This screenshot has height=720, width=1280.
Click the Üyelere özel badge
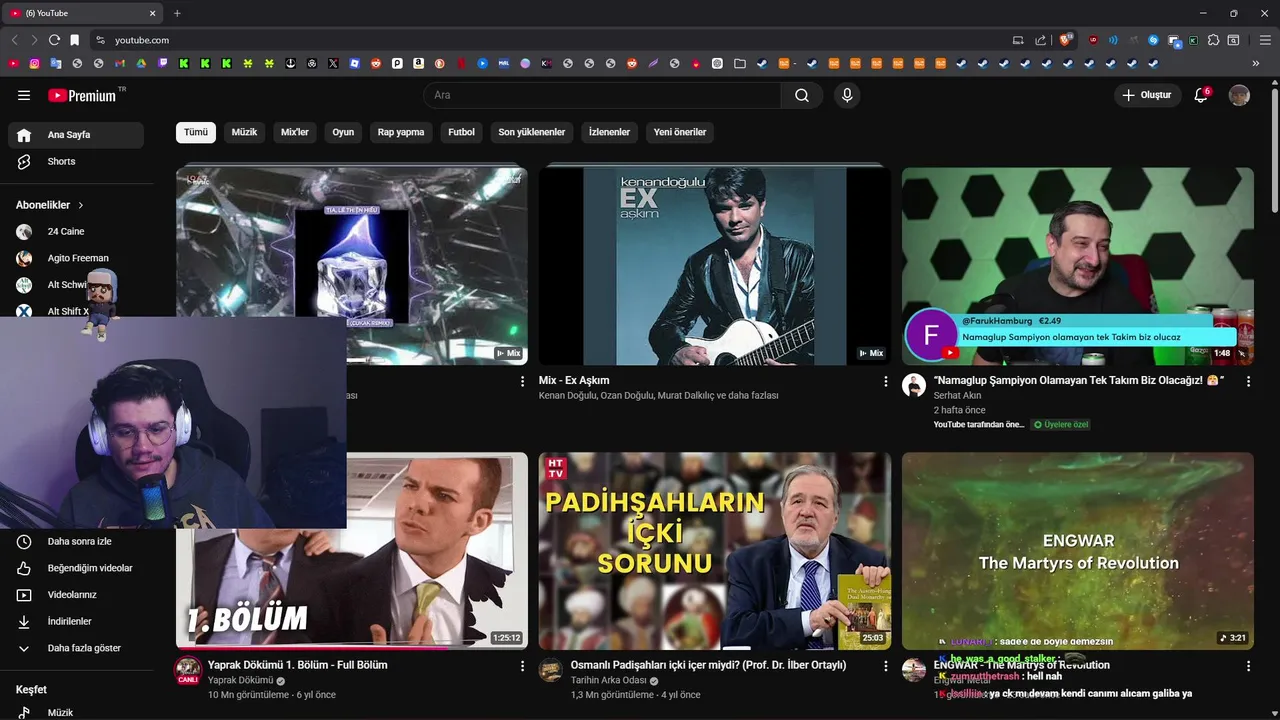[x=1061, y=424]
